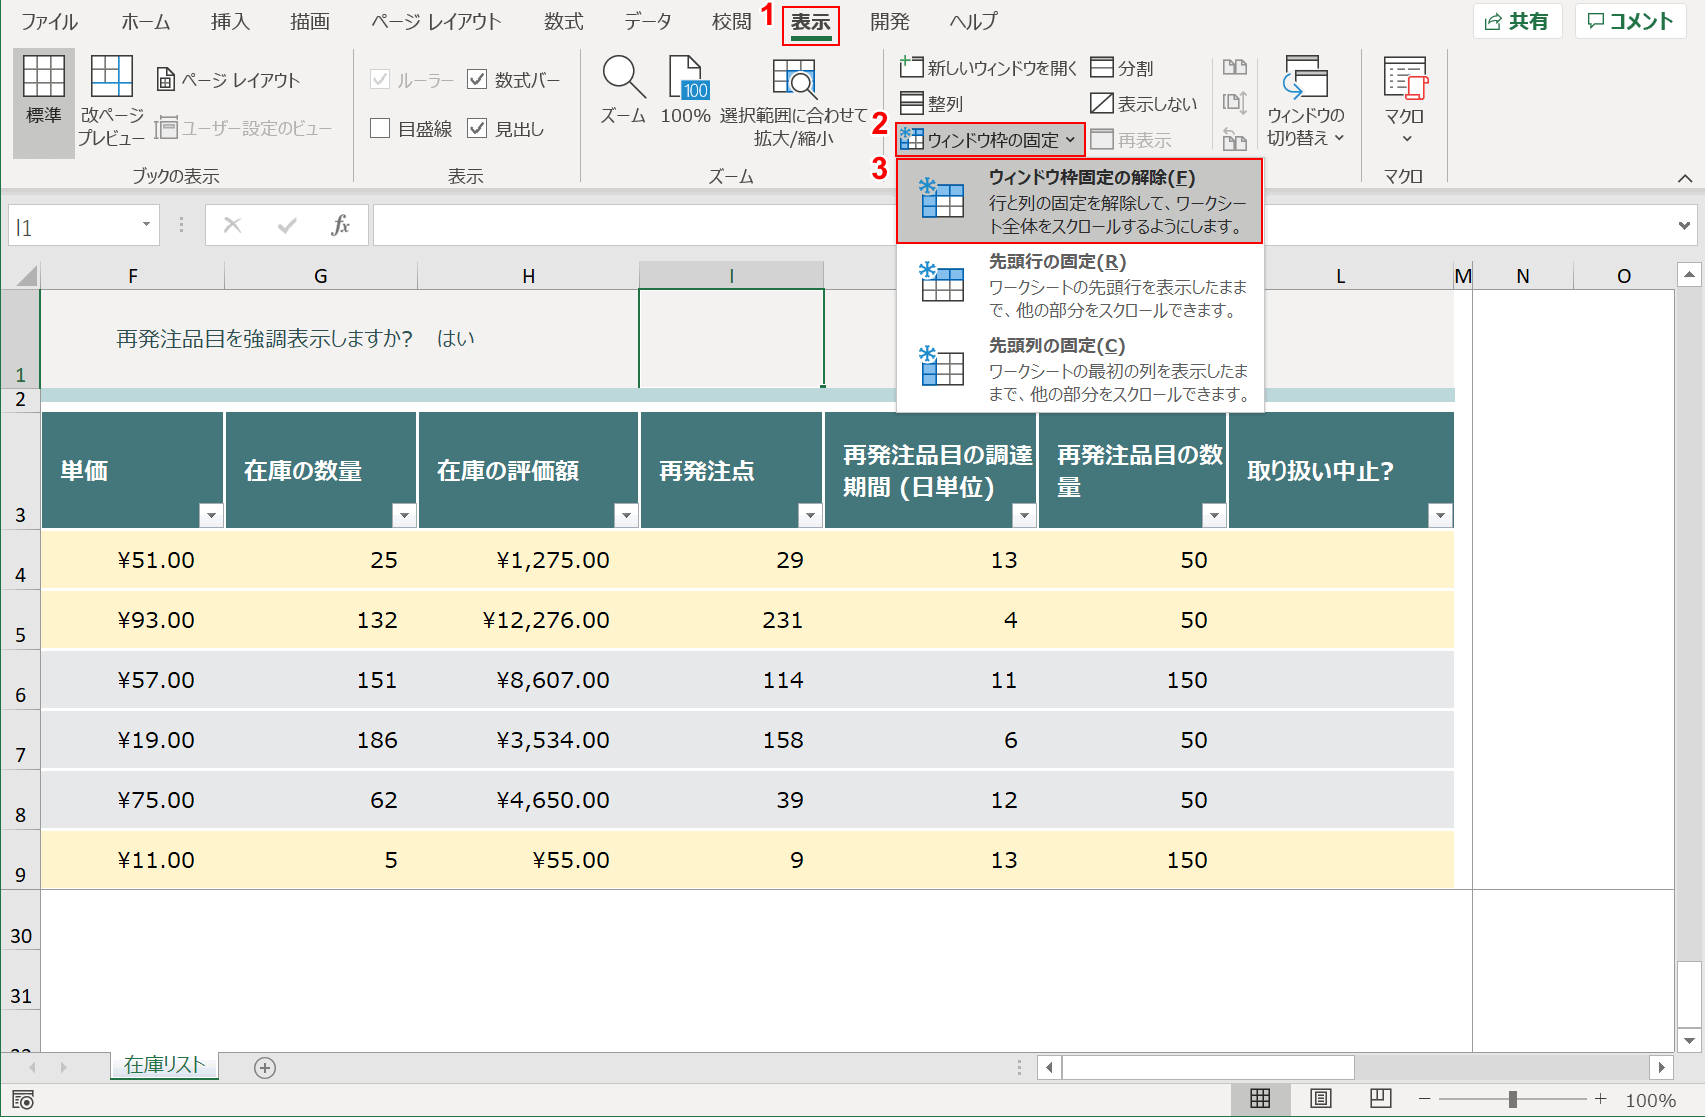Open the 単価 column filter dropdown

210,515
